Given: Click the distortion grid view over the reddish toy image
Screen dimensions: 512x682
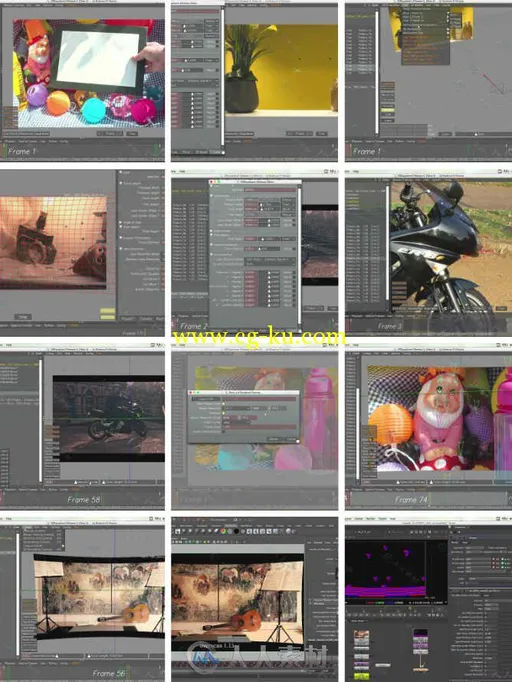Looking at the screenshot, I should [53, 241].
